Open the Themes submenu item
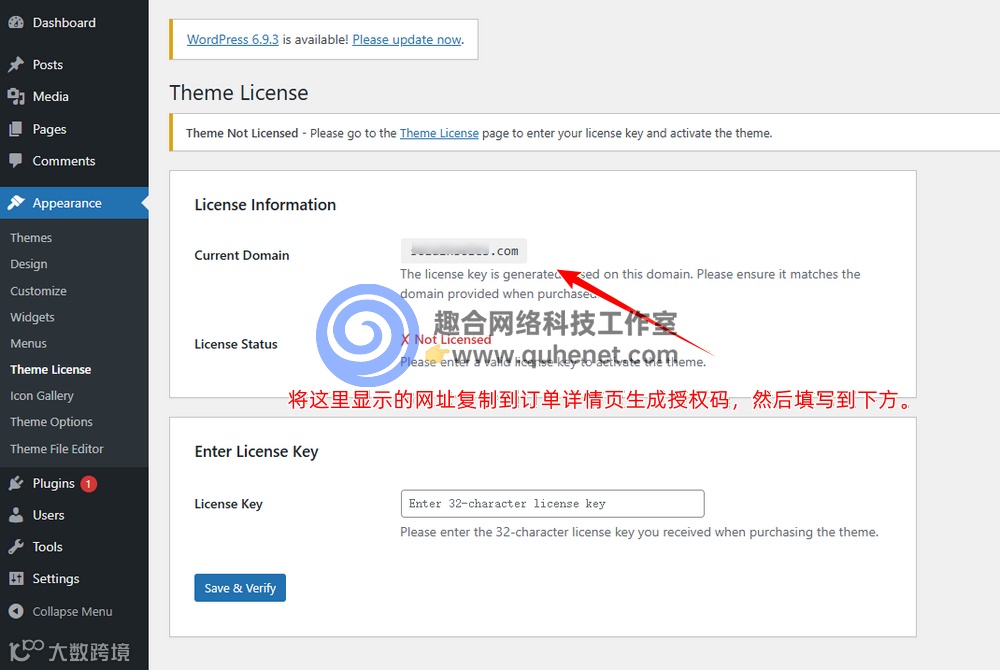 pyautogui.click(x=31, y=238)
